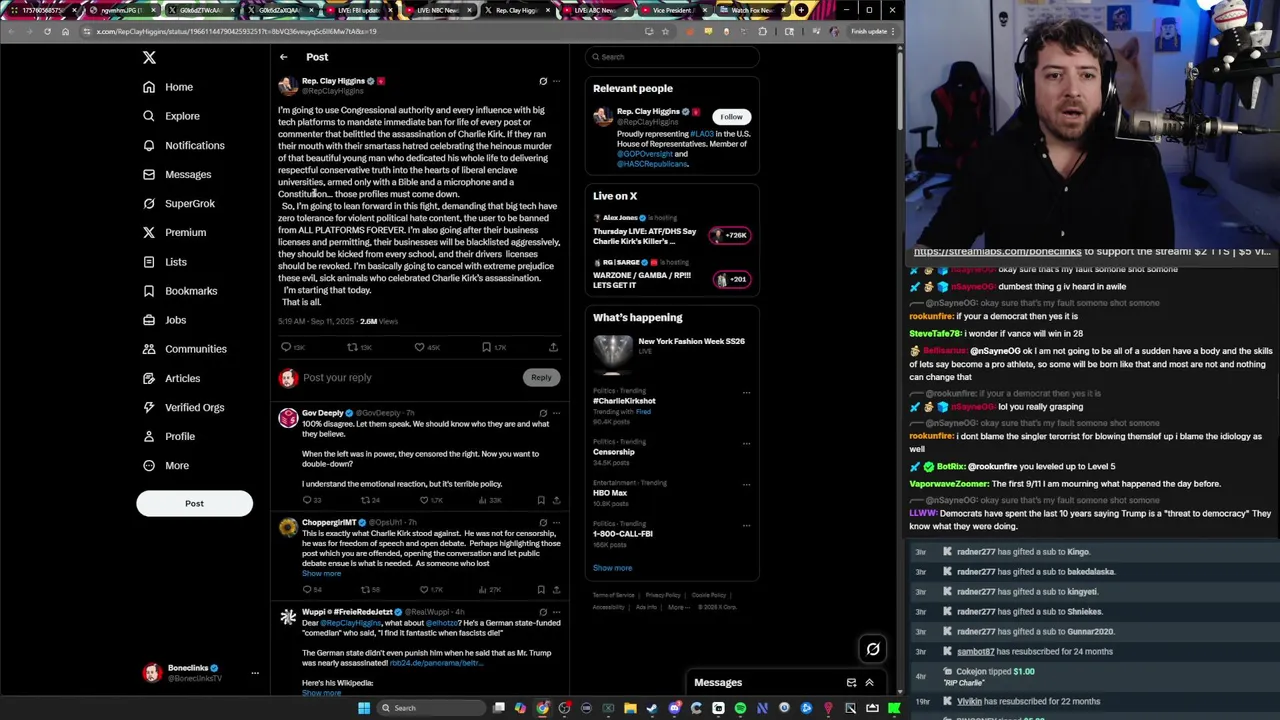
Task: Bookmark the ChoppergirlMT reply
Action: click(541, 590)
